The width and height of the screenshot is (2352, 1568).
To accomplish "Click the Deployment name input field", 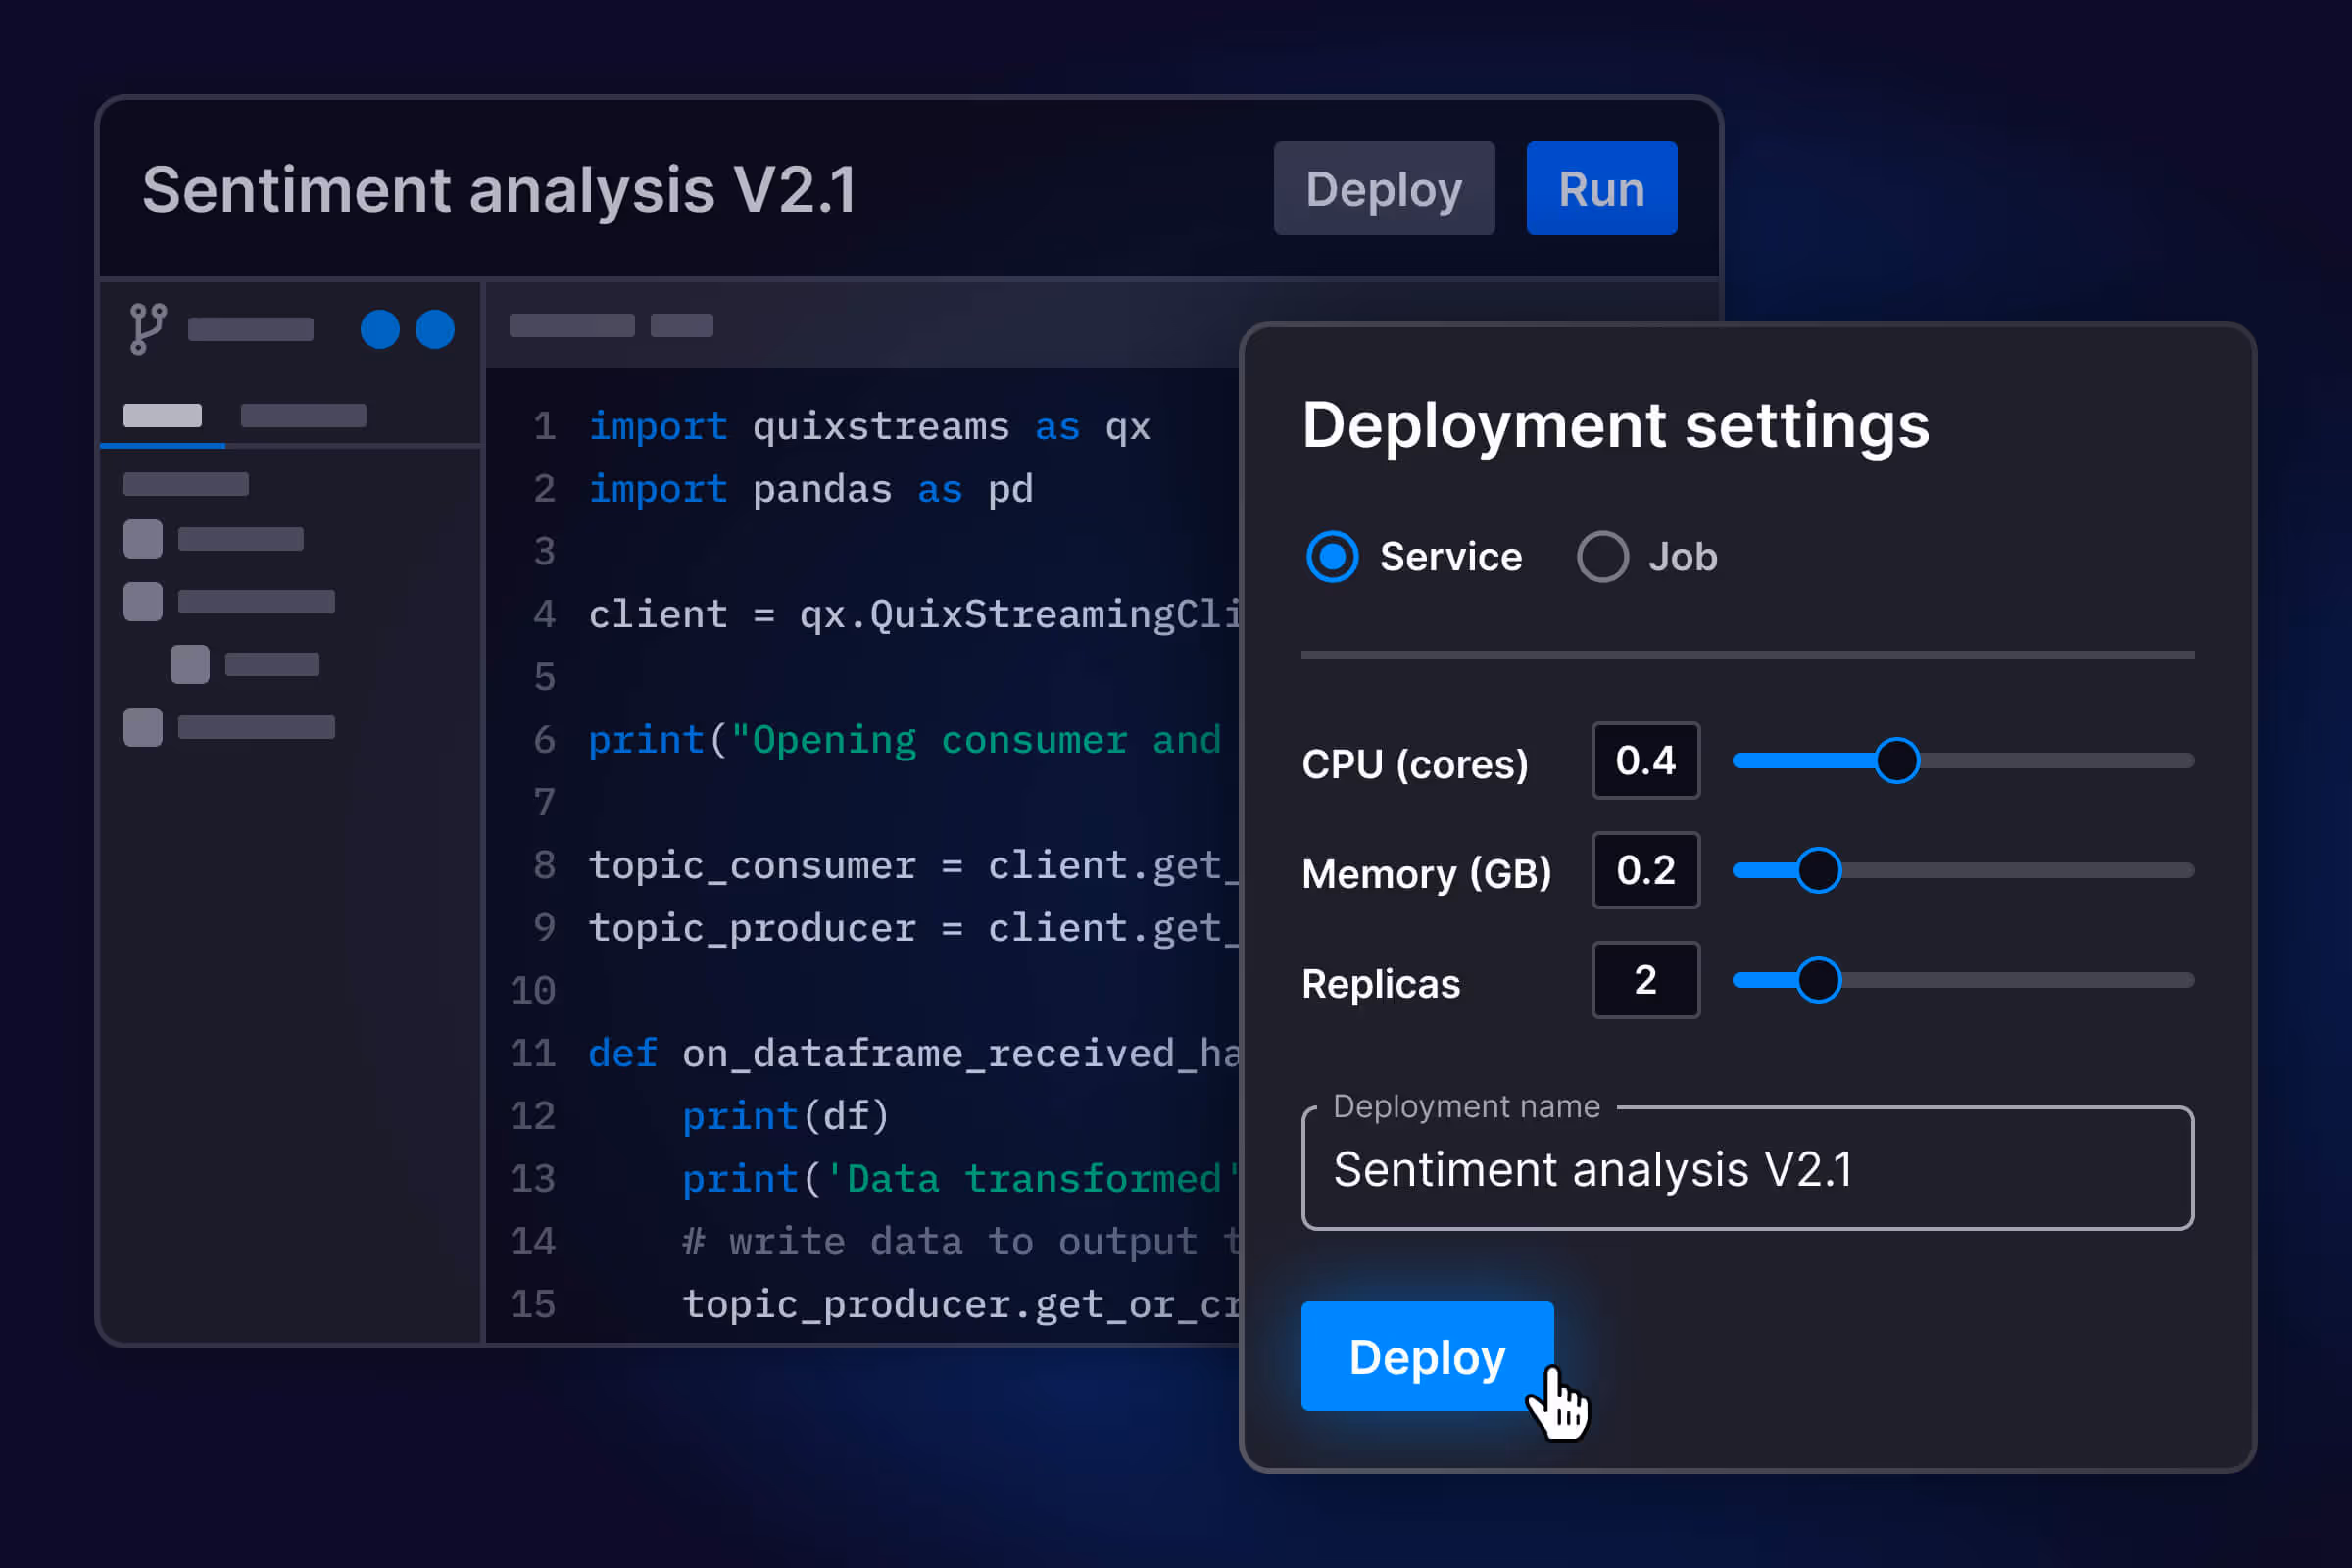I will [1746, 1169].
